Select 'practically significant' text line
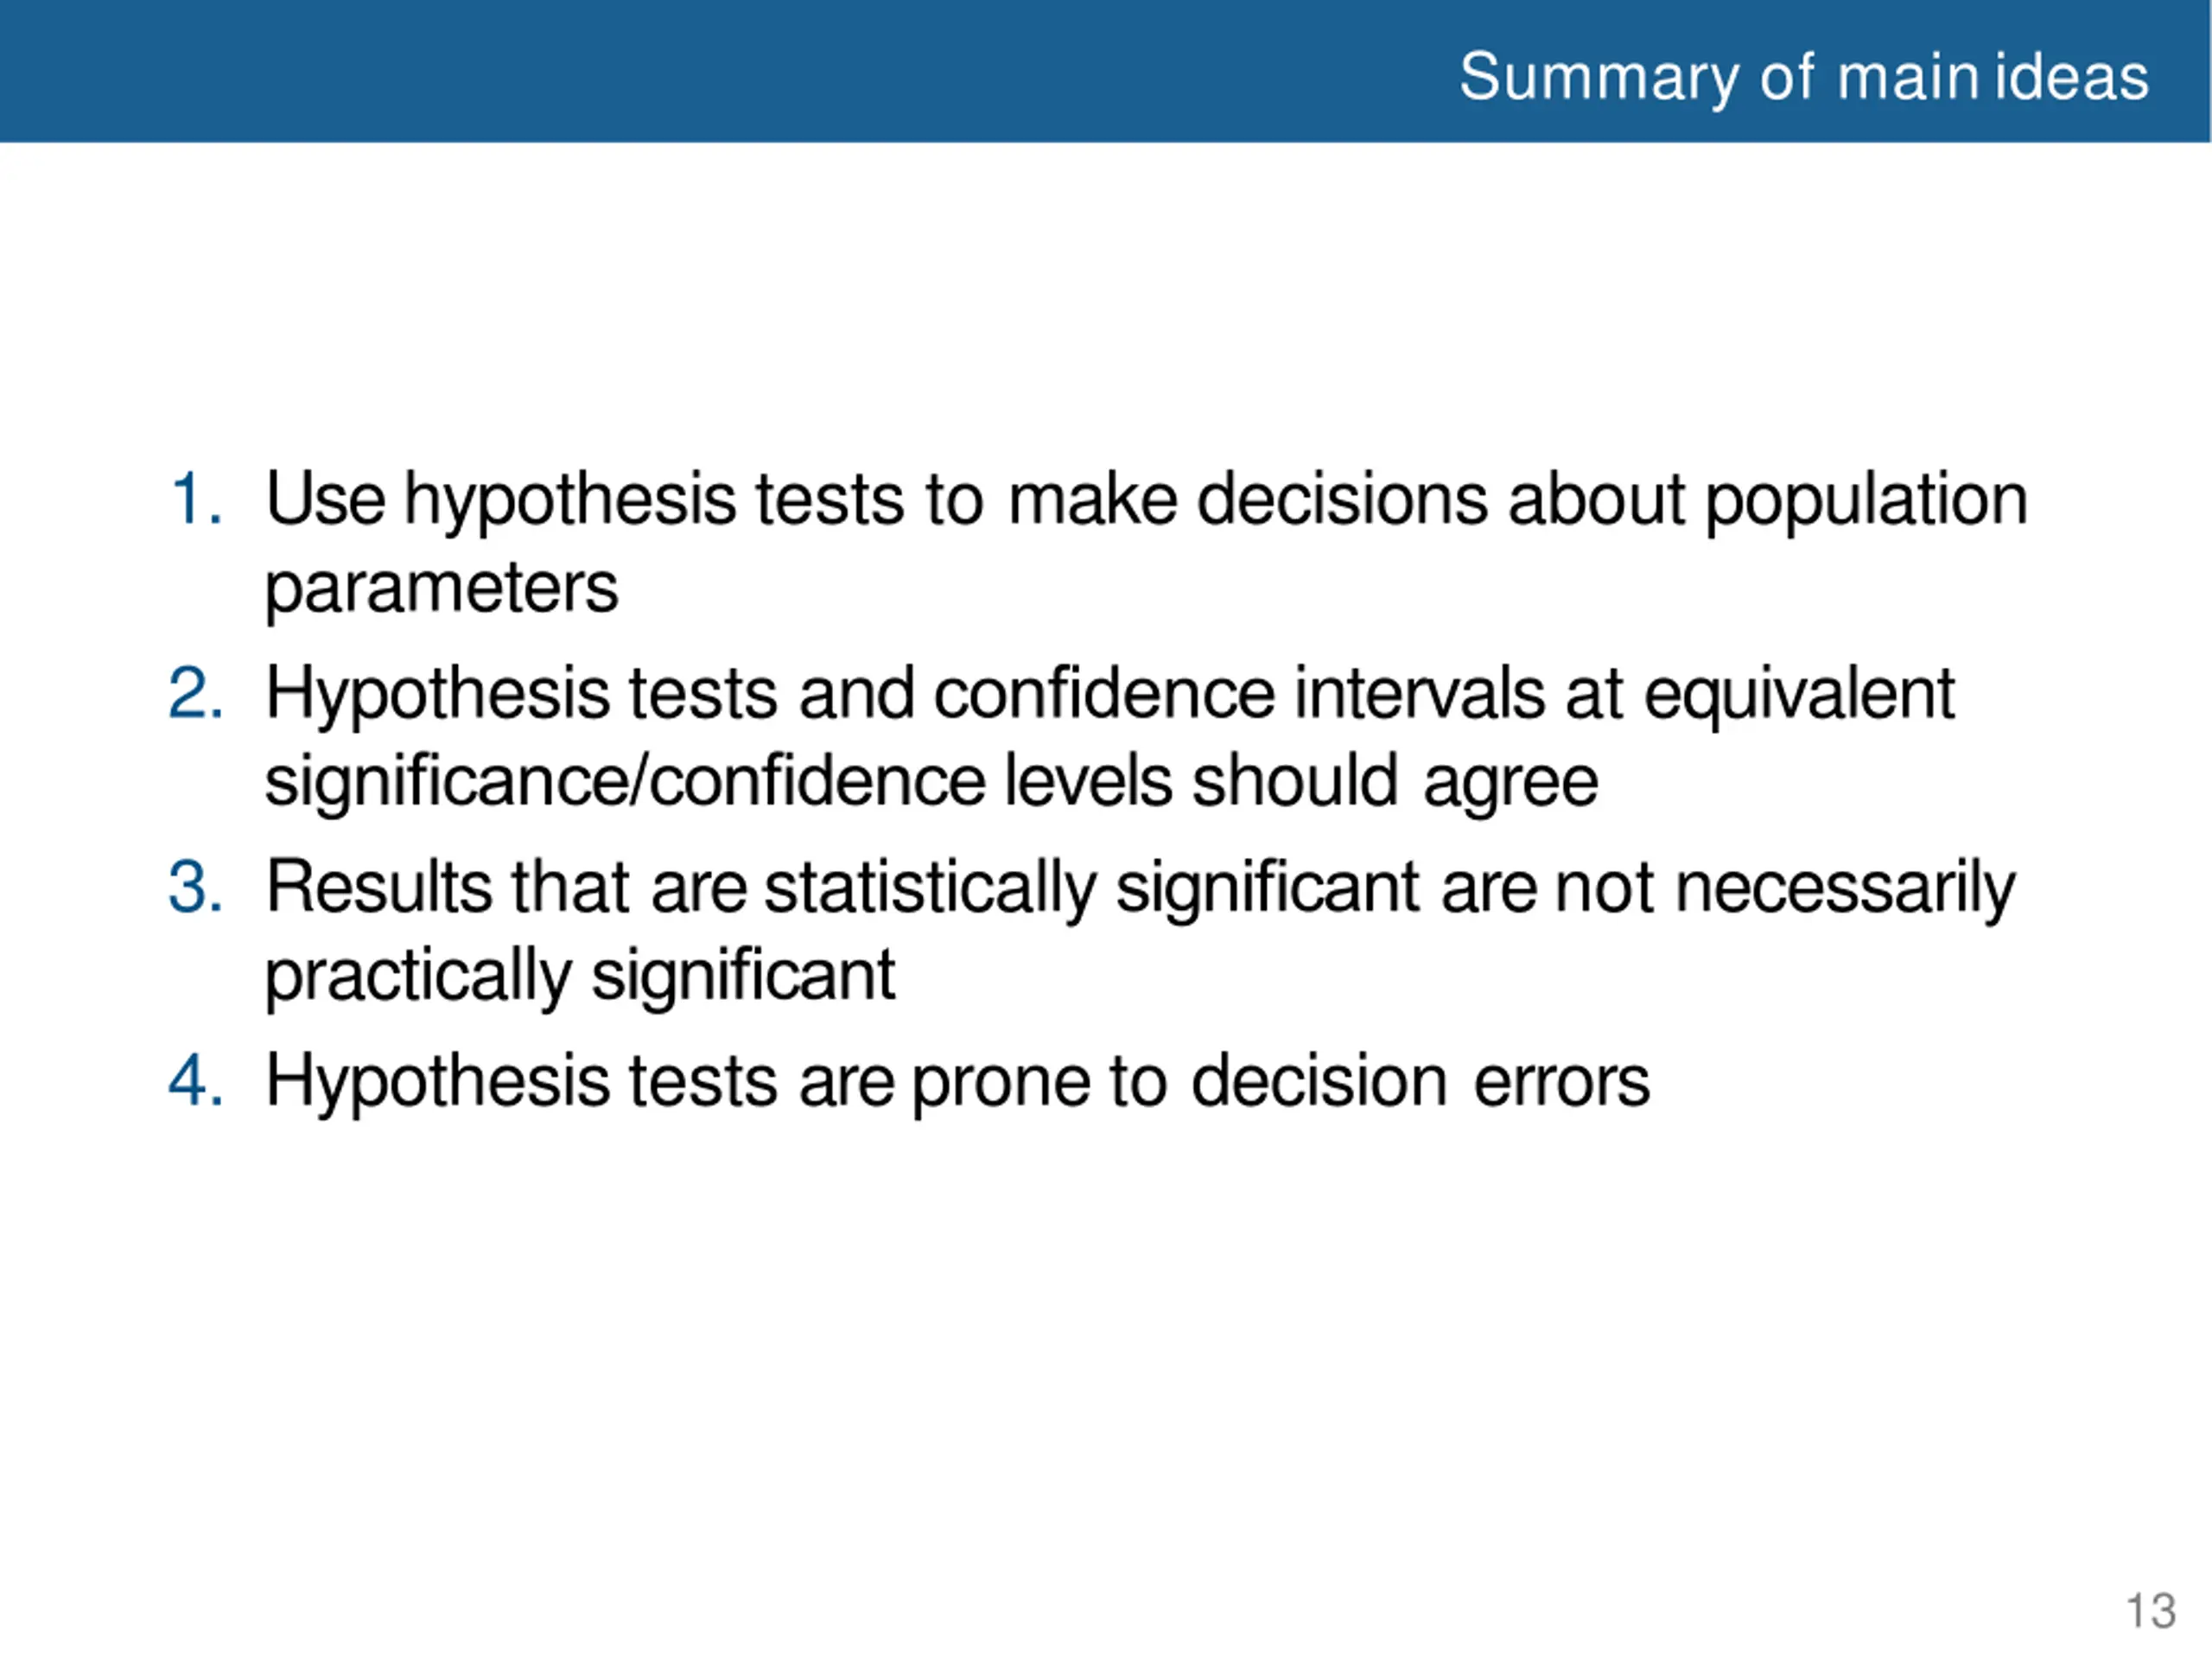 pos(580,977)
